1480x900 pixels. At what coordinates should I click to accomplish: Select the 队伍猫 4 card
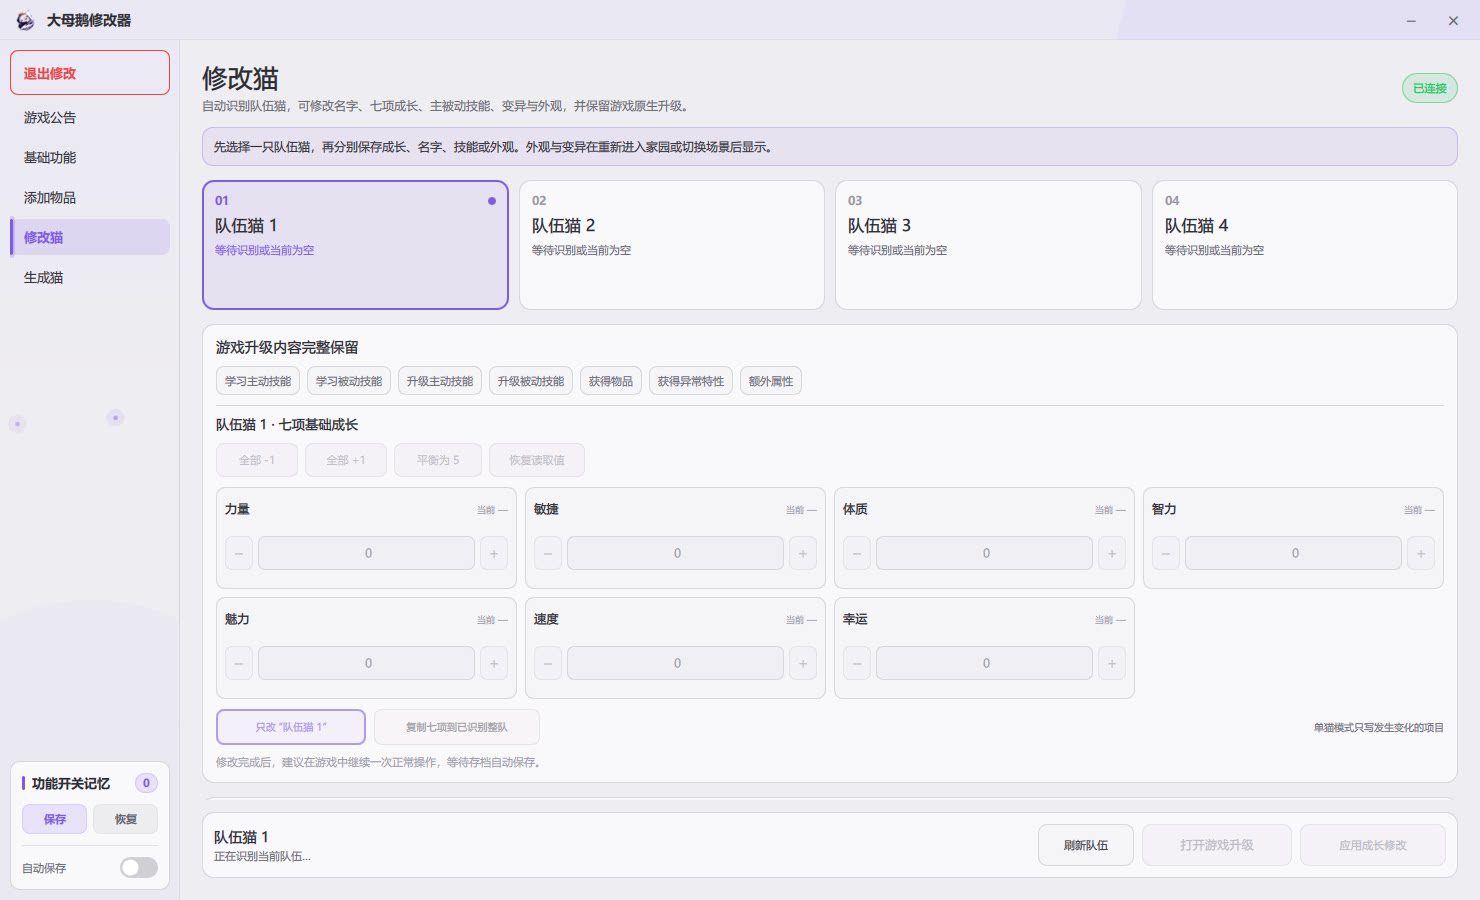pyautogui.click(x=1305, y=245)
